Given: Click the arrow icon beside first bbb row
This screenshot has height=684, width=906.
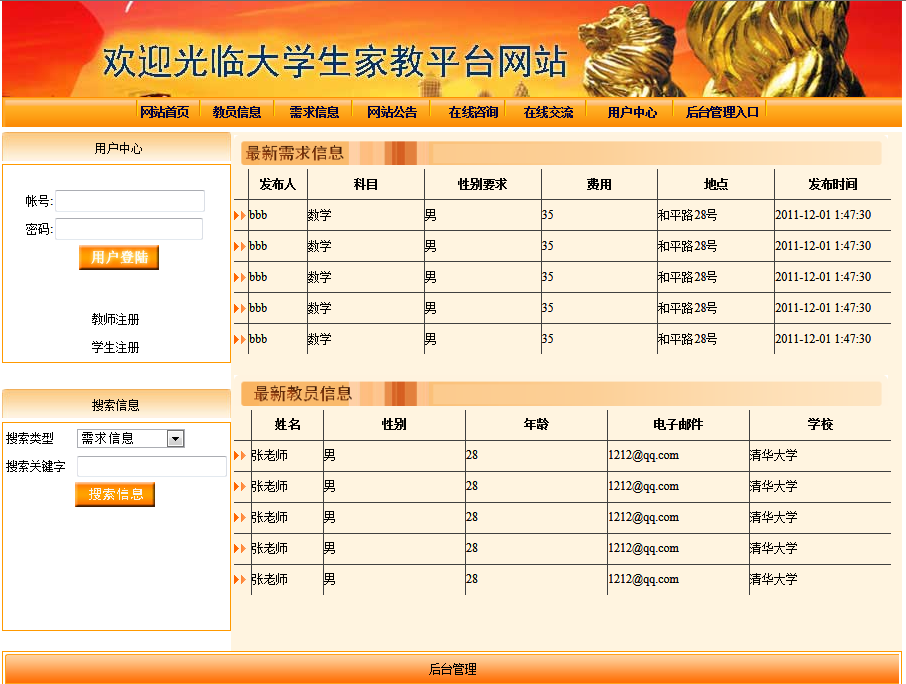Looking at the screenshot, I should pos(239,215).
